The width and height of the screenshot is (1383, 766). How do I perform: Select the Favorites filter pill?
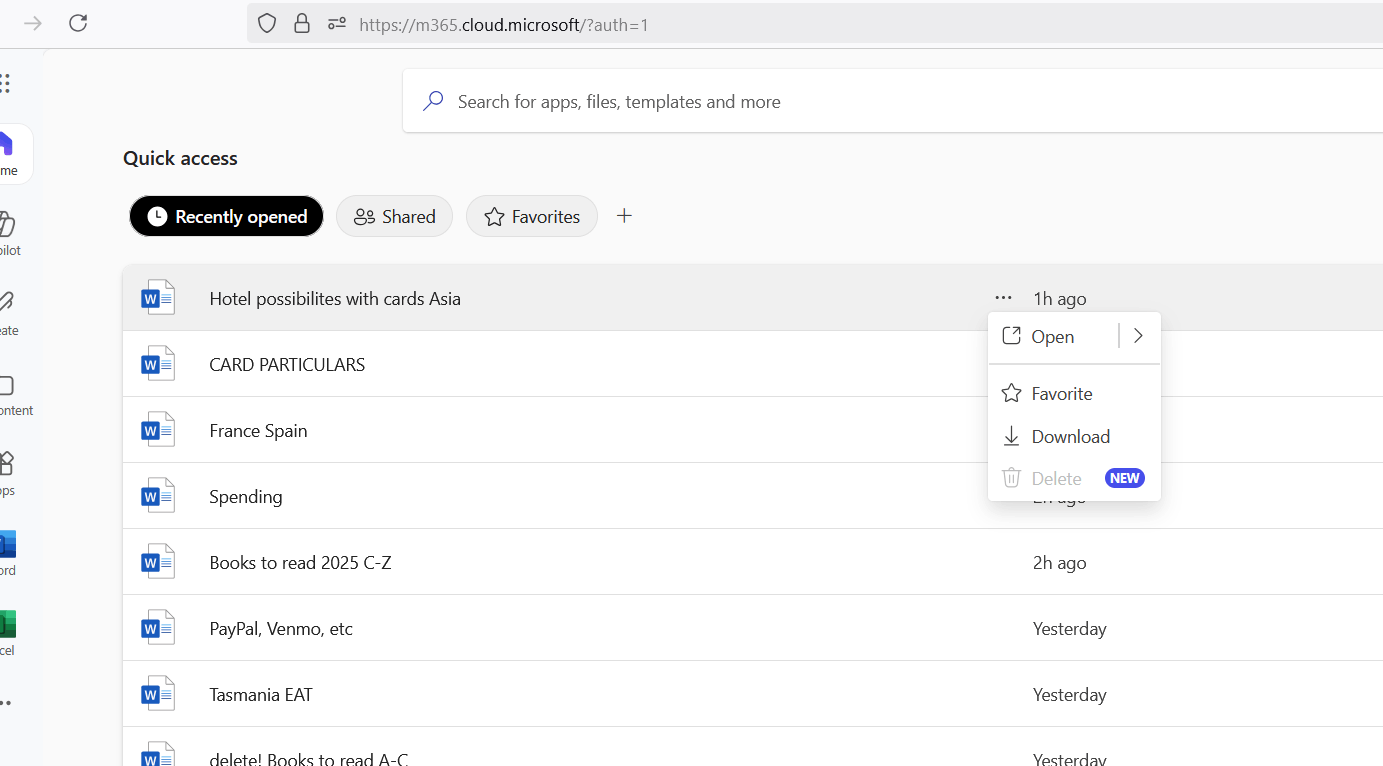point(531,216)
